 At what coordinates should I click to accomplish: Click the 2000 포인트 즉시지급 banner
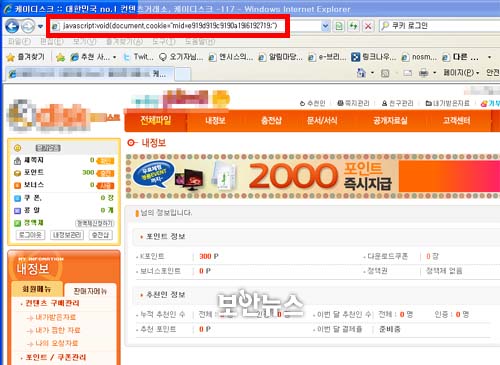(313, 176)
